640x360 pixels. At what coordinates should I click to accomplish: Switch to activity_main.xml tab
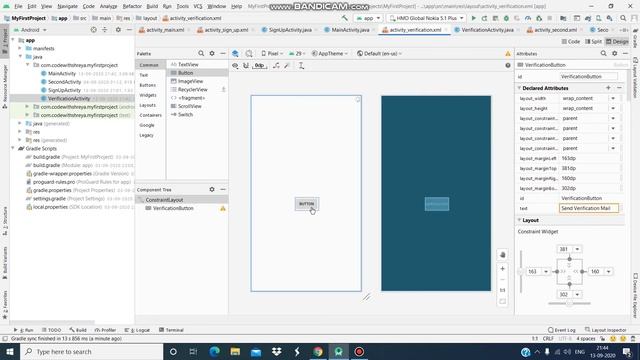click(x=164, y=30)
